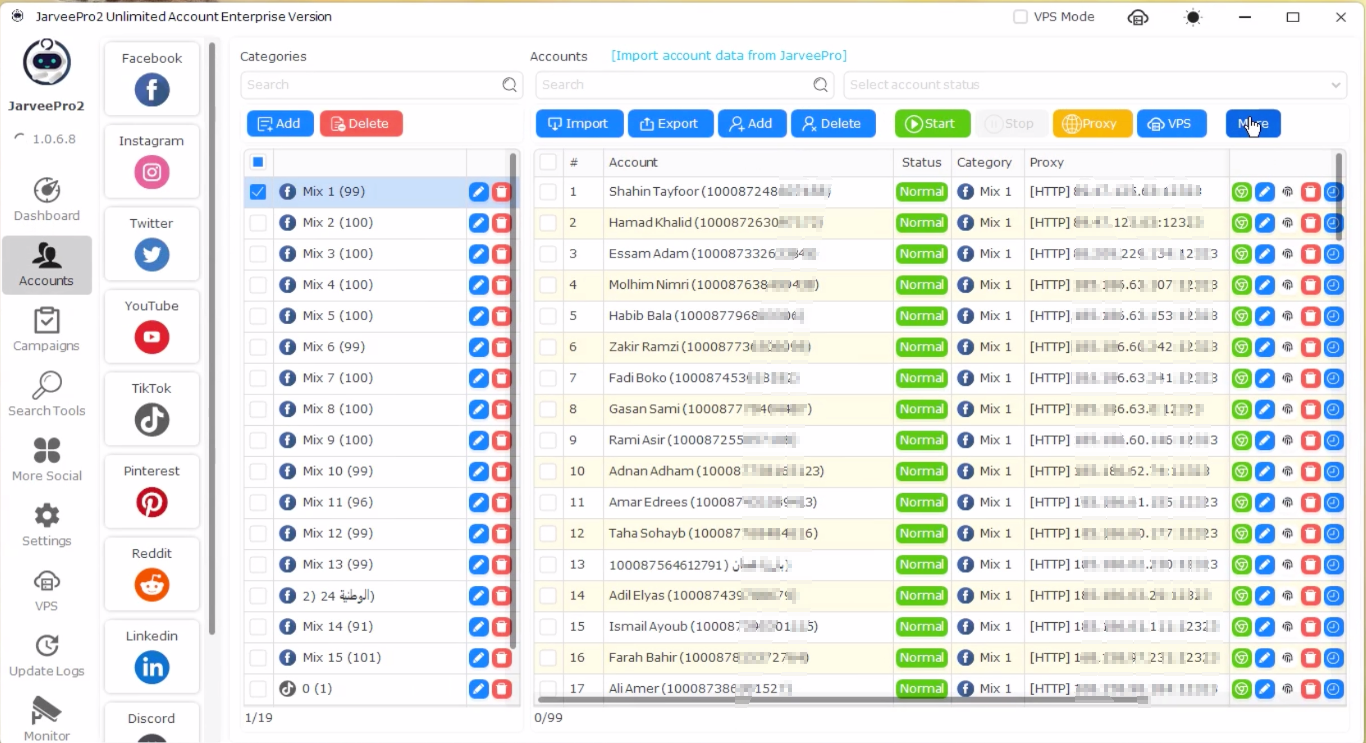The width and height of the screenshot is (1366, 743).
Task: Click Add button under Categories
Action: (280, 124)
